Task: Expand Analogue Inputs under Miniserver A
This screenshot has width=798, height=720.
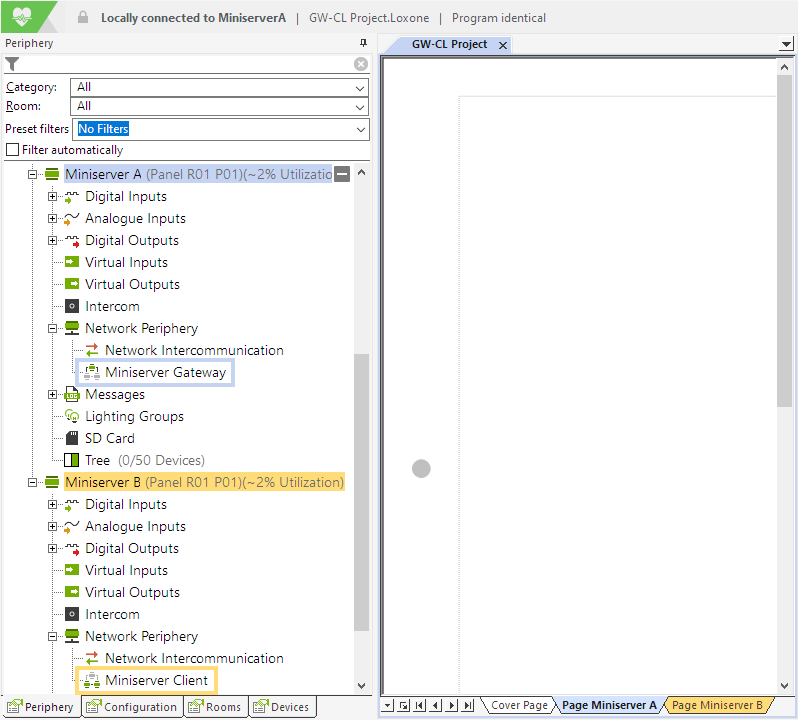Action: tap(52, 218)
